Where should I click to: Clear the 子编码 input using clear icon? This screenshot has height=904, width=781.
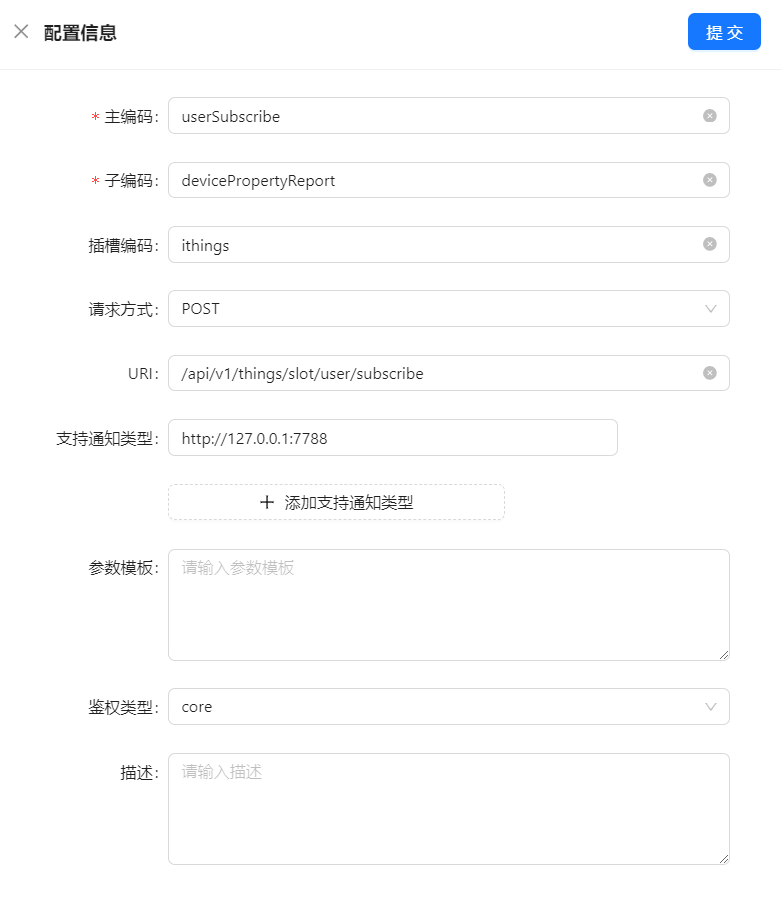click(710, 180)
